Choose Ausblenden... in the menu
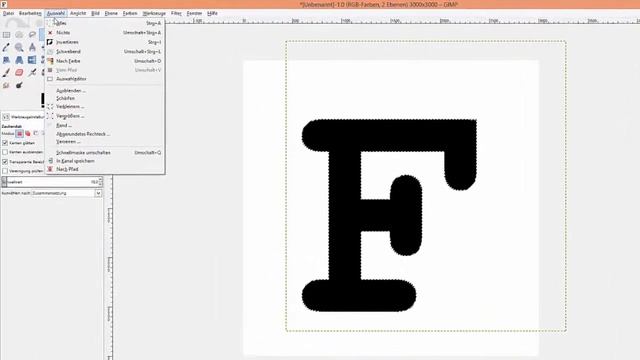This screenshot has height=360, width=640. point(104,91)
